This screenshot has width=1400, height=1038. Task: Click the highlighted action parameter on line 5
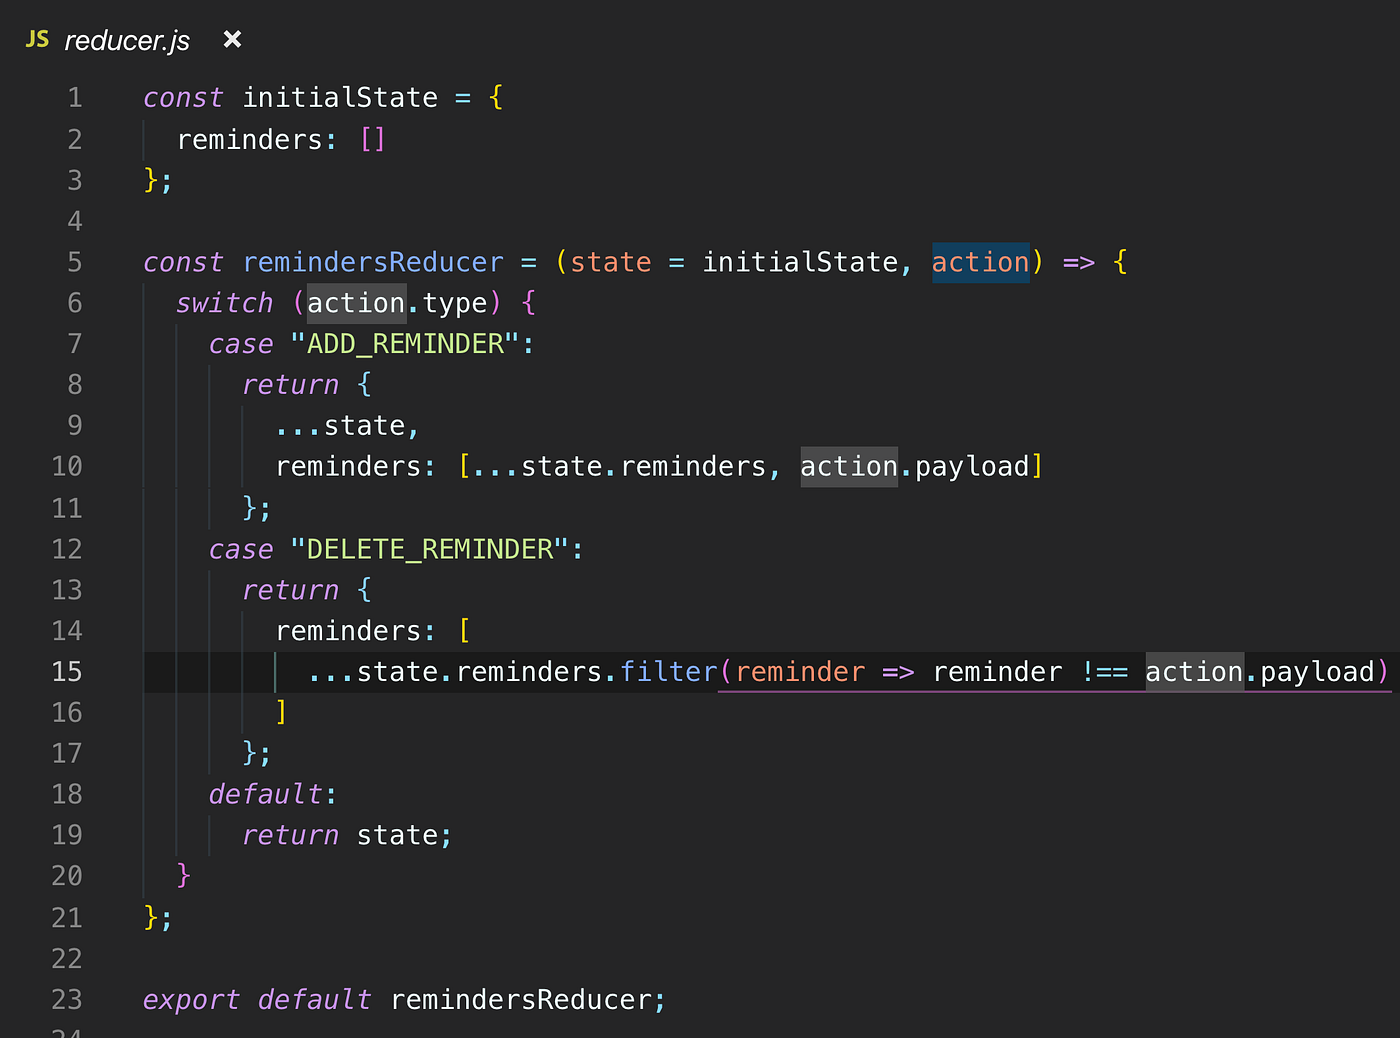tap(979, 262)
